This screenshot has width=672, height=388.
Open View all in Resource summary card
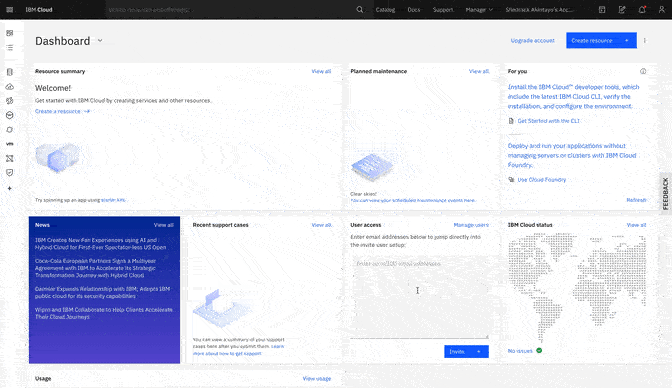coord(321,71)
